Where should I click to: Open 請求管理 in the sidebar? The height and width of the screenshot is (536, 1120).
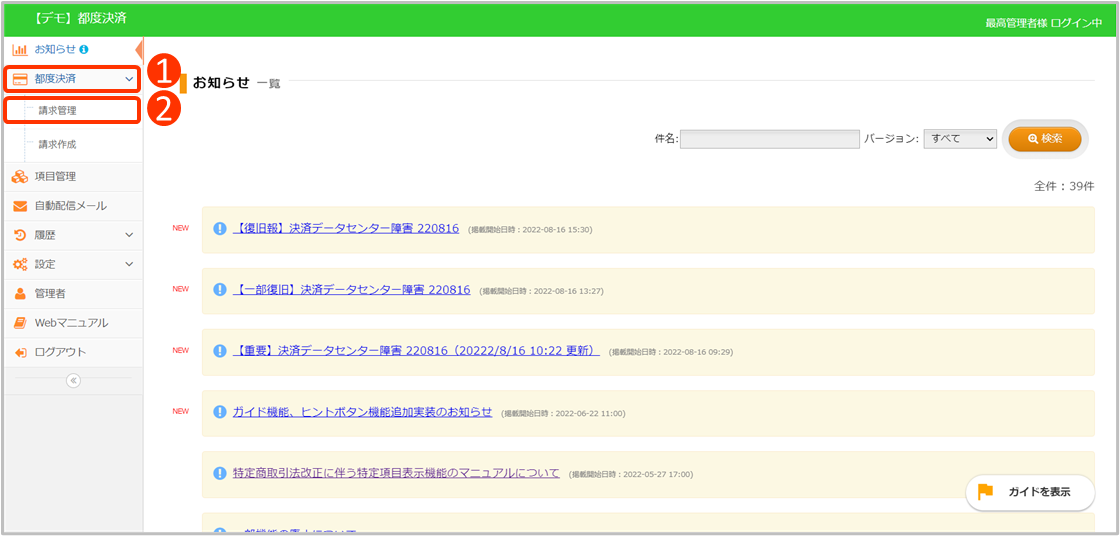[x=58, y=111]
